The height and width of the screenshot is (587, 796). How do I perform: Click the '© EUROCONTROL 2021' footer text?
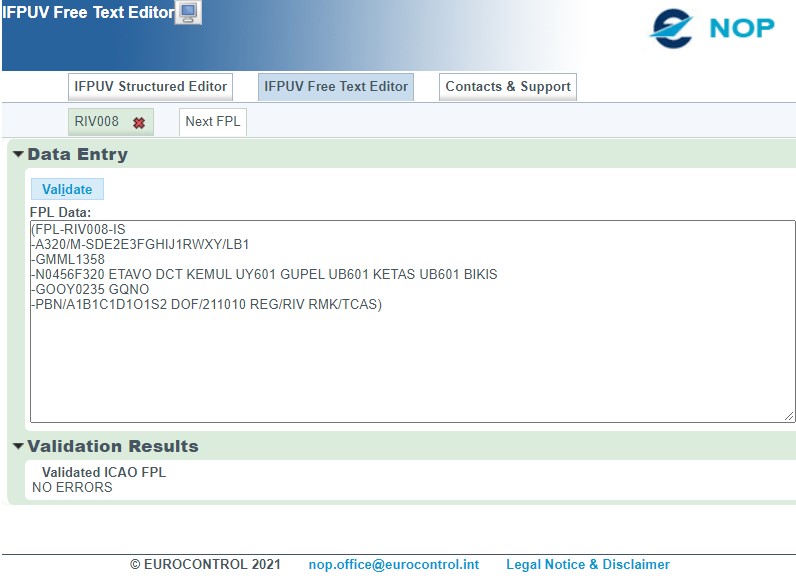pos(205,565)
